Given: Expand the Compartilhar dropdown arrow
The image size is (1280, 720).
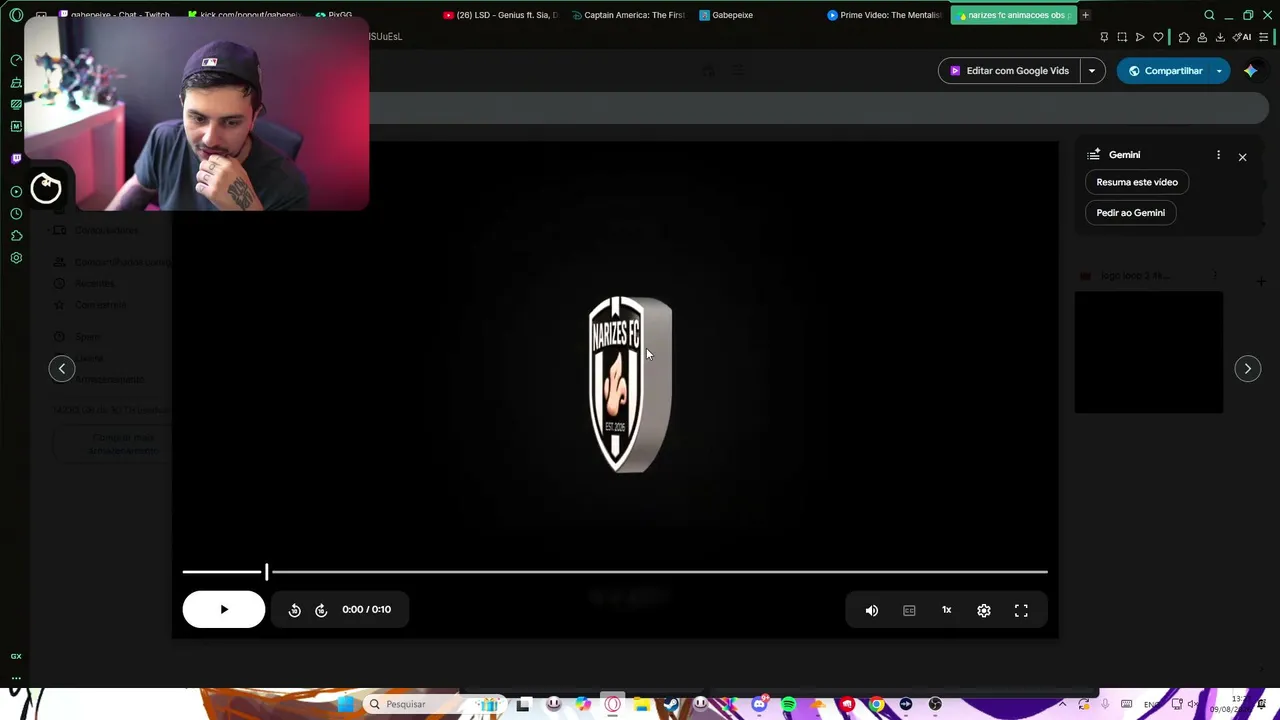Looking at the screenshot, I should click(1219, 71).
